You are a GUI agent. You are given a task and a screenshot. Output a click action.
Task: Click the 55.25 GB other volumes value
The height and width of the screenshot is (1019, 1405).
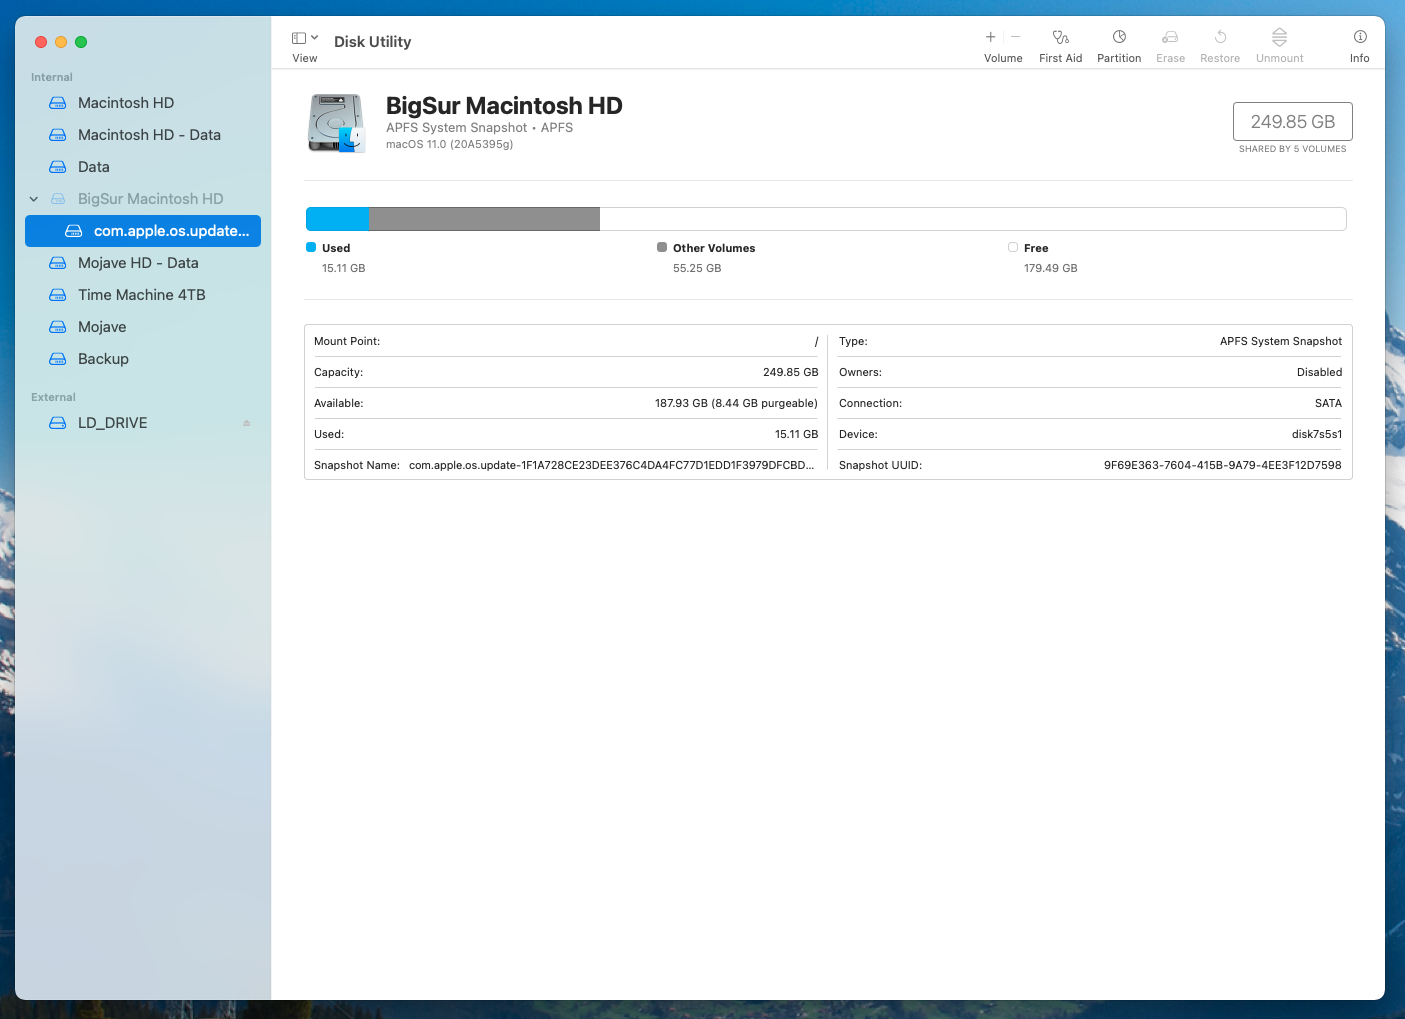697,268
